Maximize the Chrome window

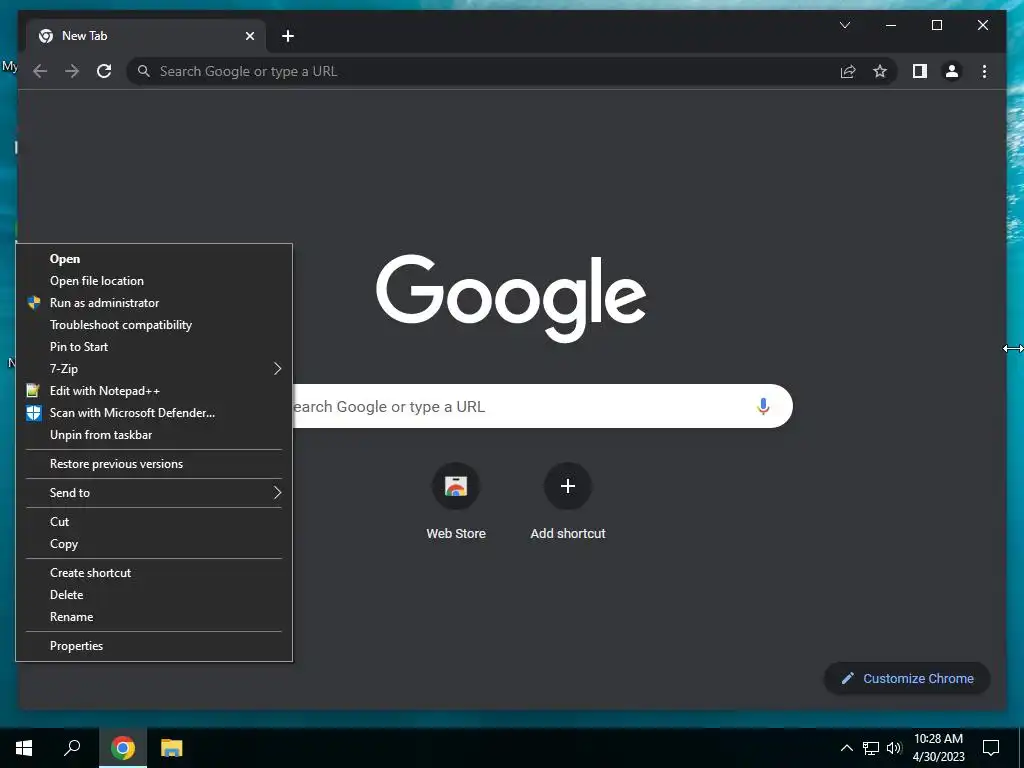[936, 25]
